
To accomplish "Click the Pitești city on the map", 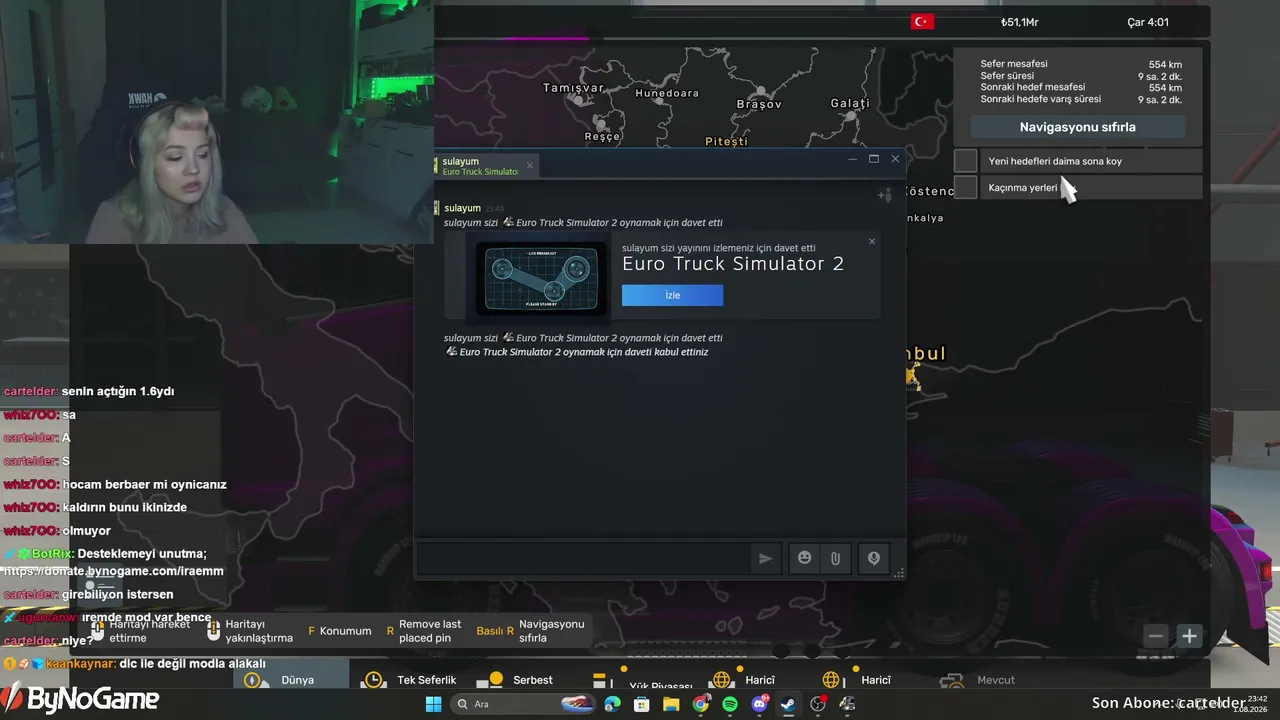I will click(726, 141).
